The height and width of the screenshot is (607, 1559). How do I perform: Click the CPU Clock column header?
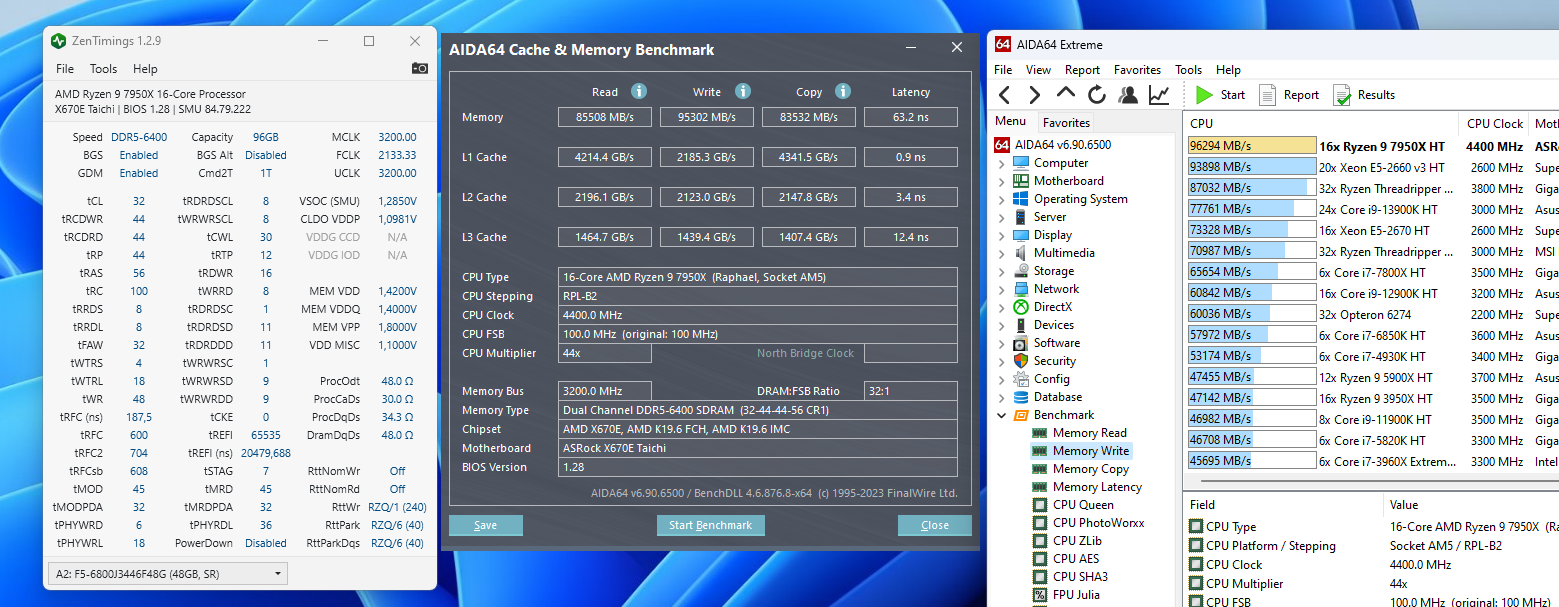1494,124
